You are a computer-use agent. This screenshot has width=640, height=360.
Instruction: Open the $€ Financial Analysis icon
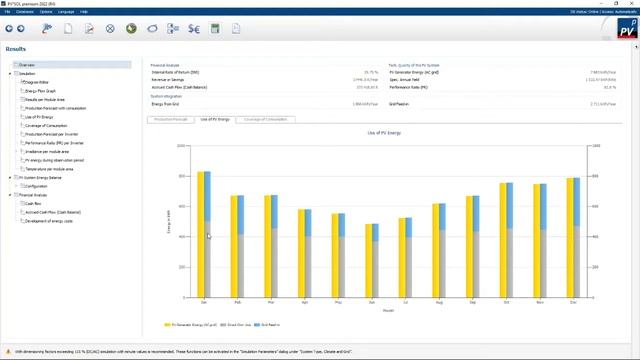(x=194, y=29)
